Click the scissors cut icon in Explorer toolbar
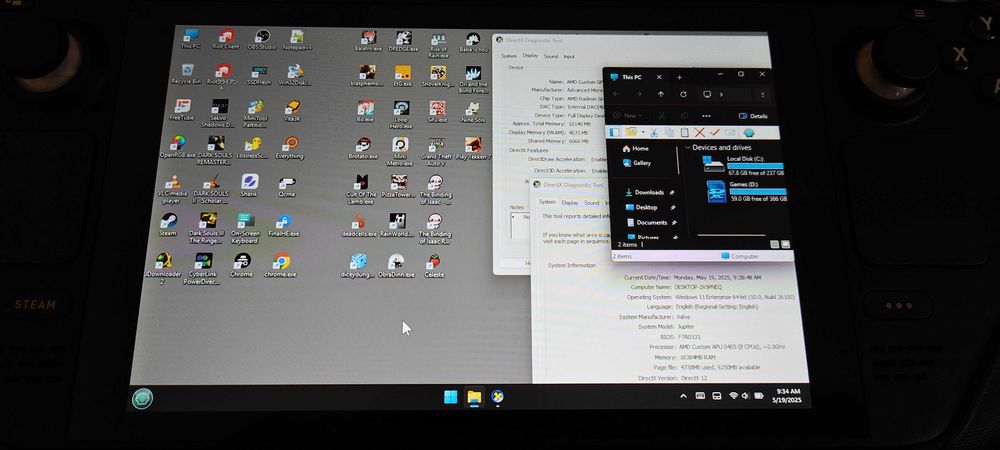Viewport: 1000px width, 450px height. click(654, 133)
